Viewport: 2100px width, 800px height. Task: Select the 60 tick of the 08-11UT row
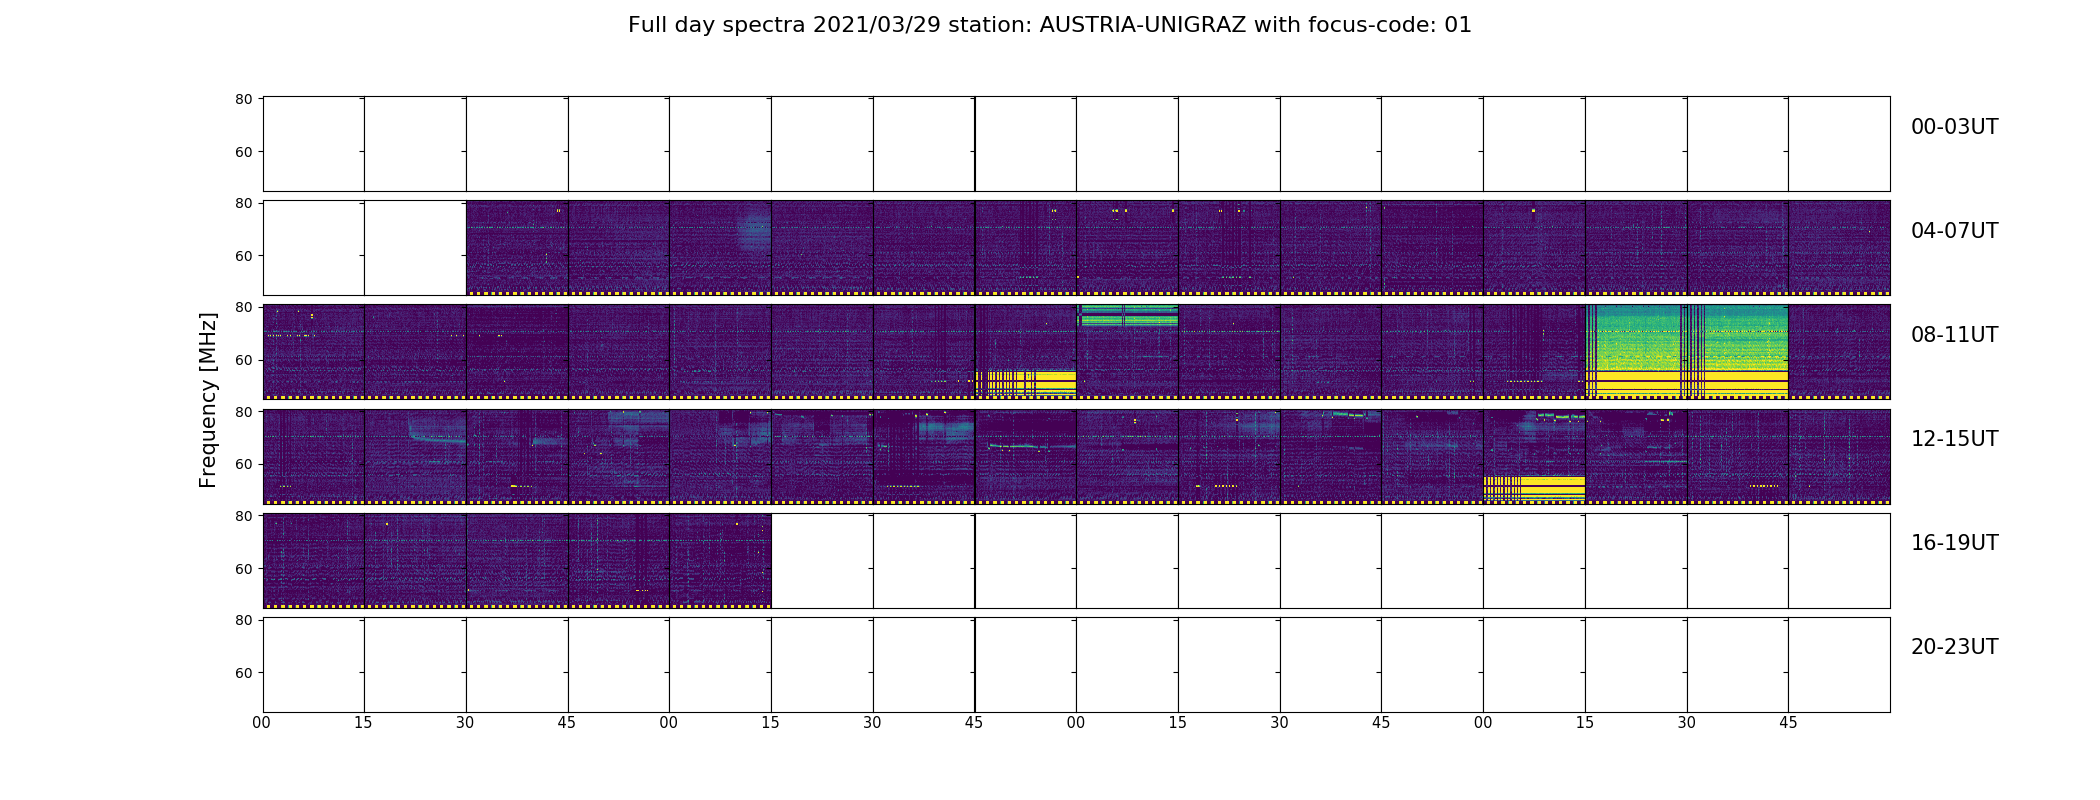tap(243, 360)
